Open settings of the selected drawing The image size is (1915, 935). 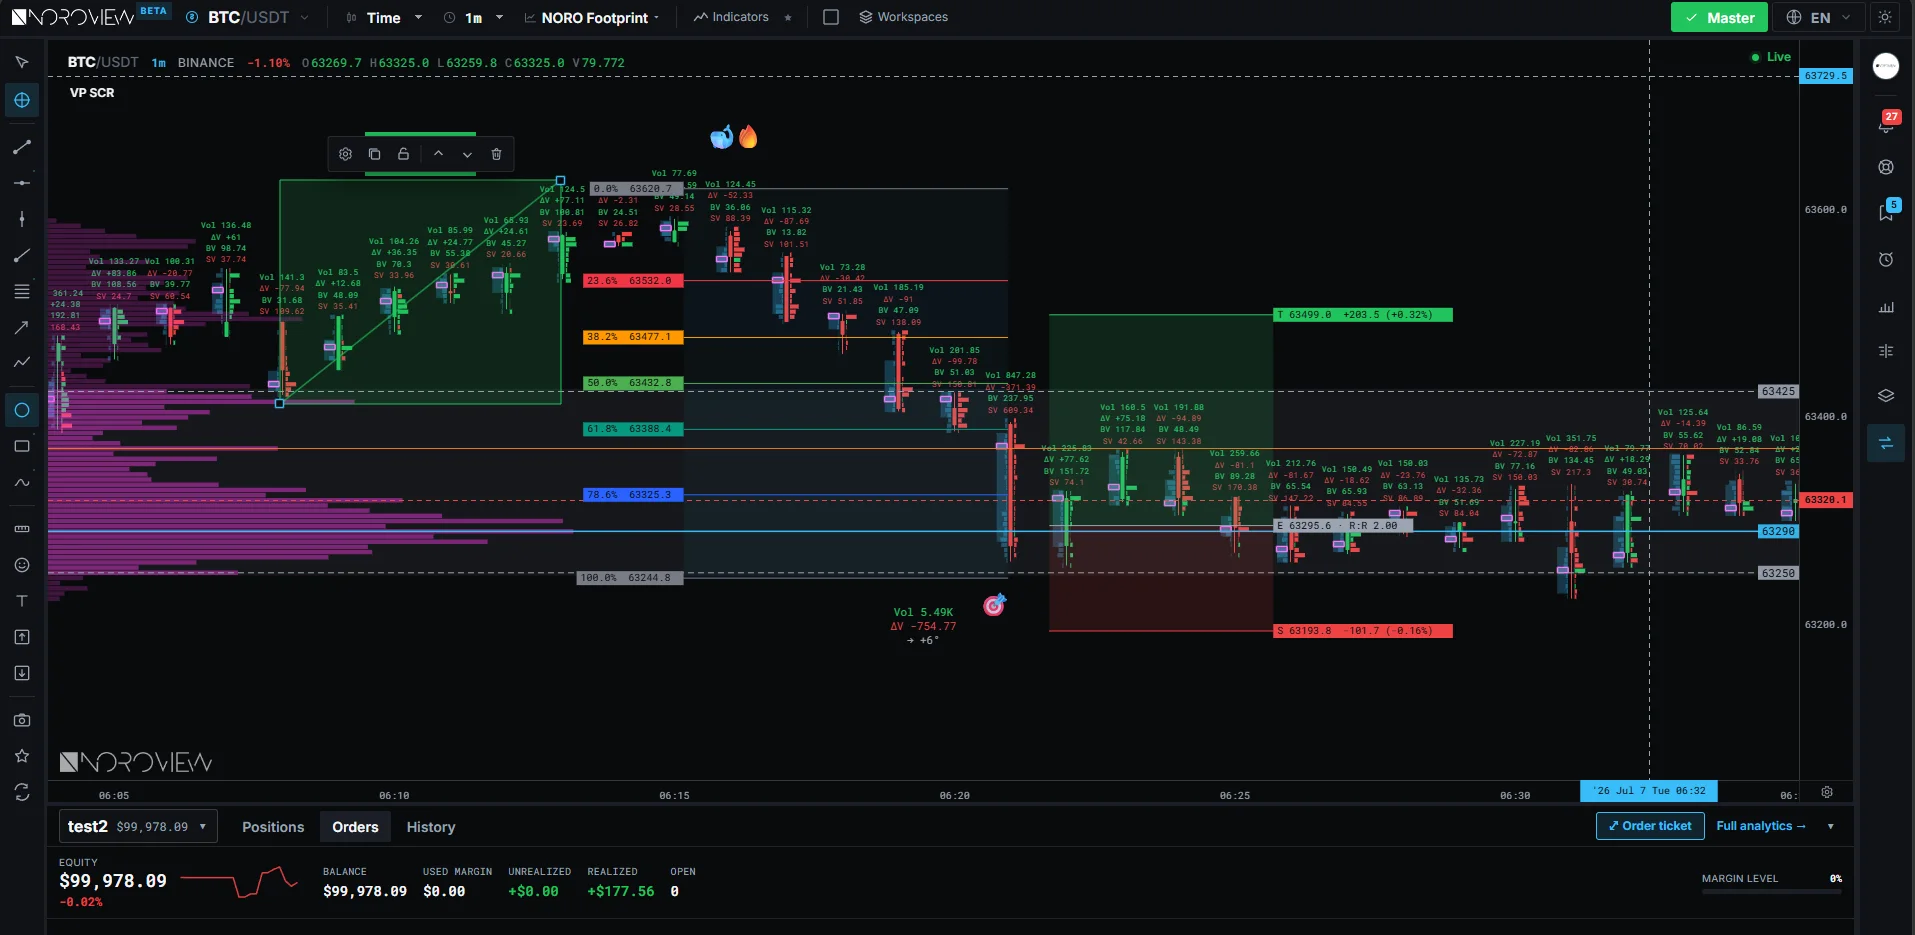[345, 154]
